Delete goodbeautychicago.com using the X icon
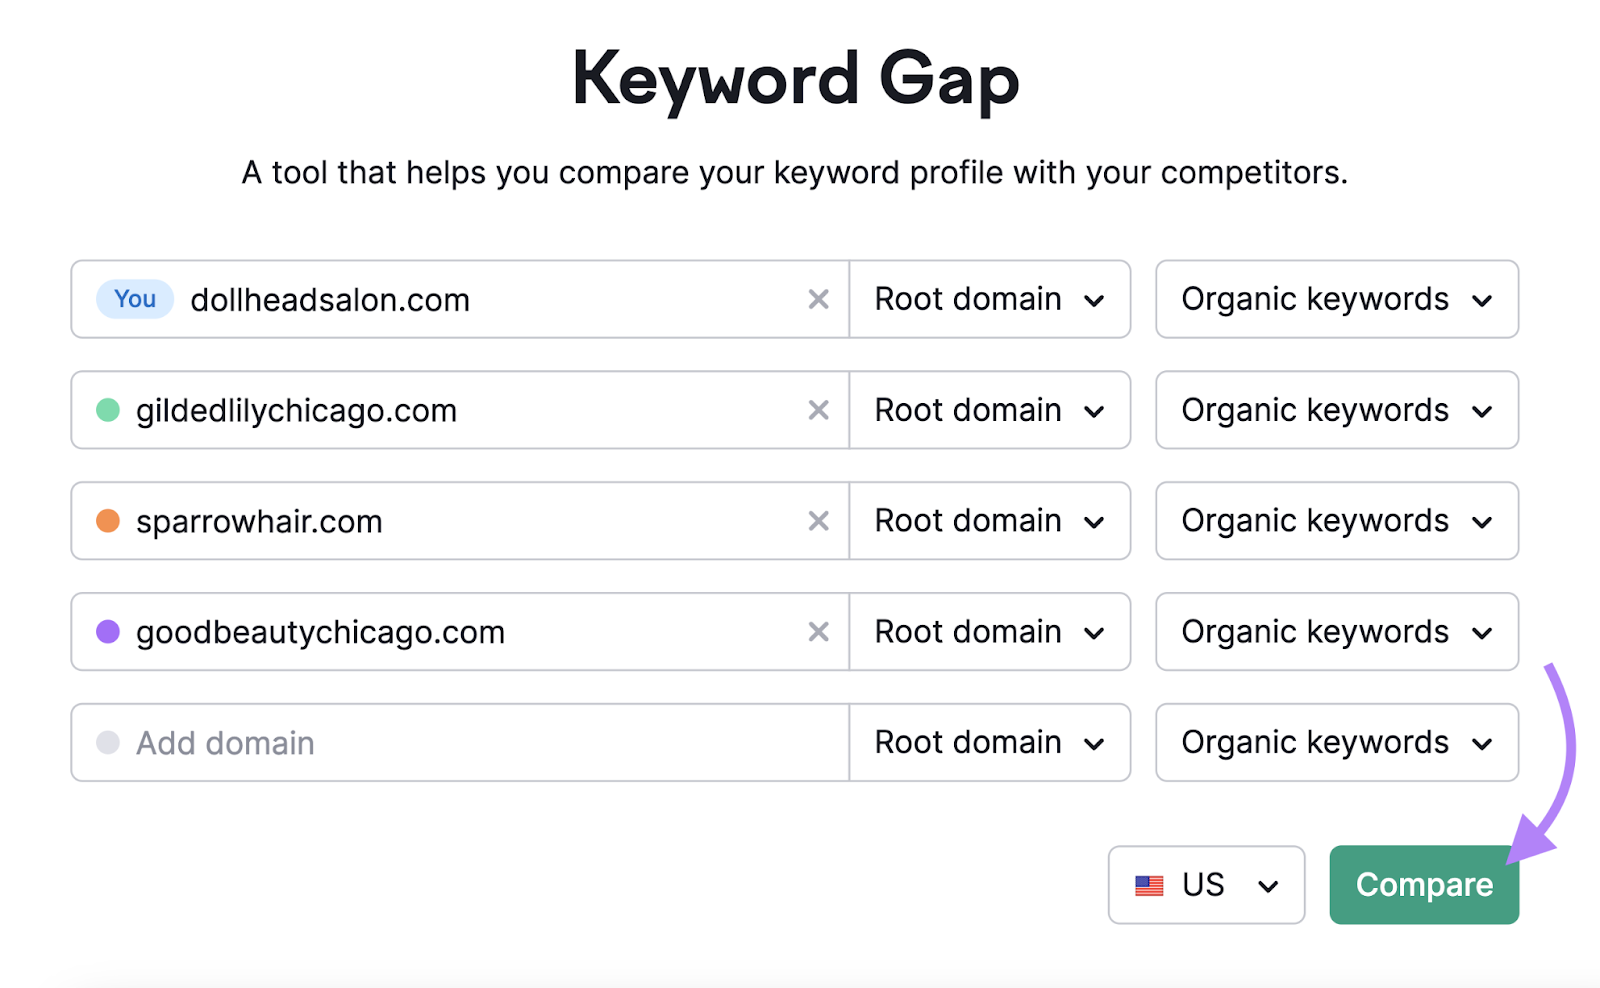The height and width of the screenshot is (988, 1600). point(818,631)
